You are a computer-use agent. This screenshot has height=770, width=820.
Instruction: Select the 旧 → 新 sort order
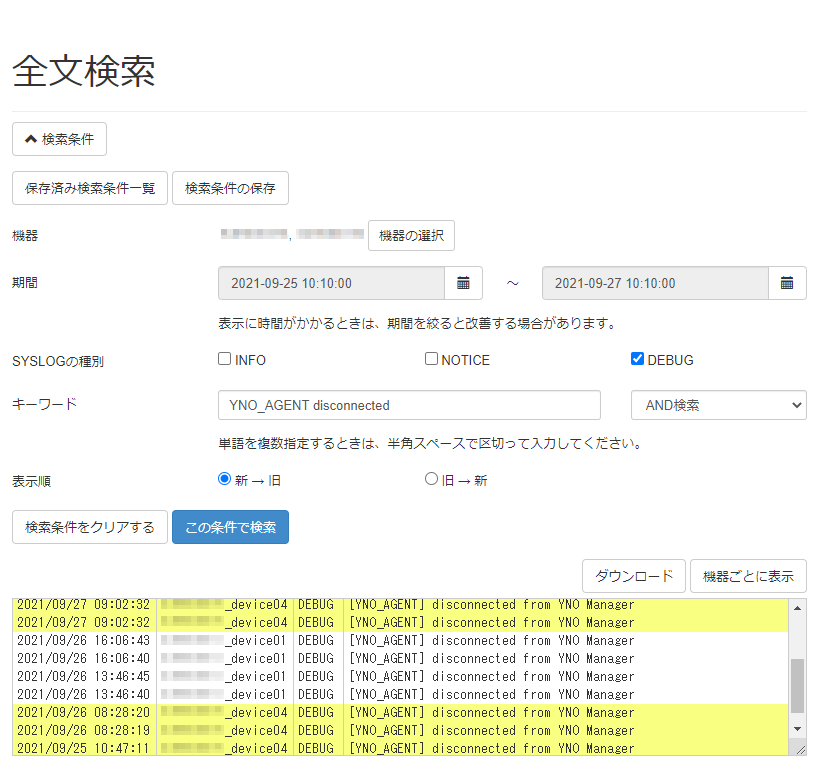431,481
